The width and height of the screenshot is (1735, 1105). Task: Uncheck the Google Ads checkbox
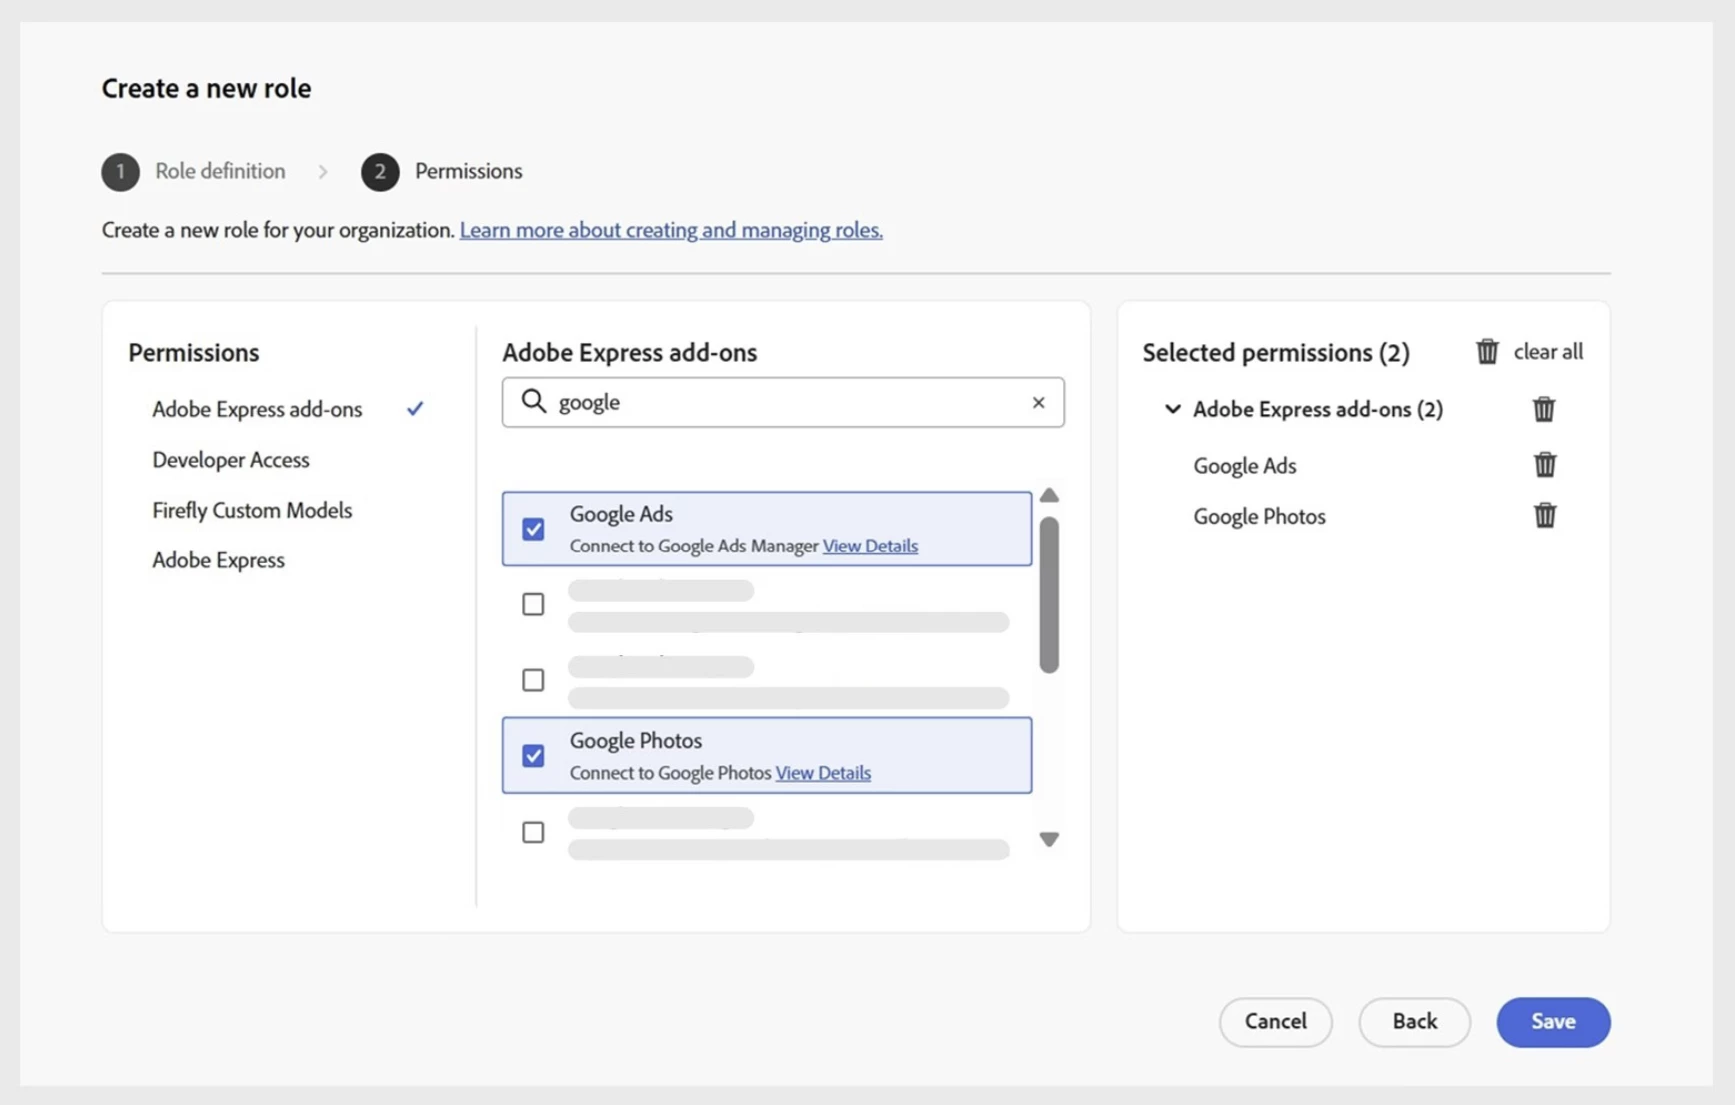533,529
